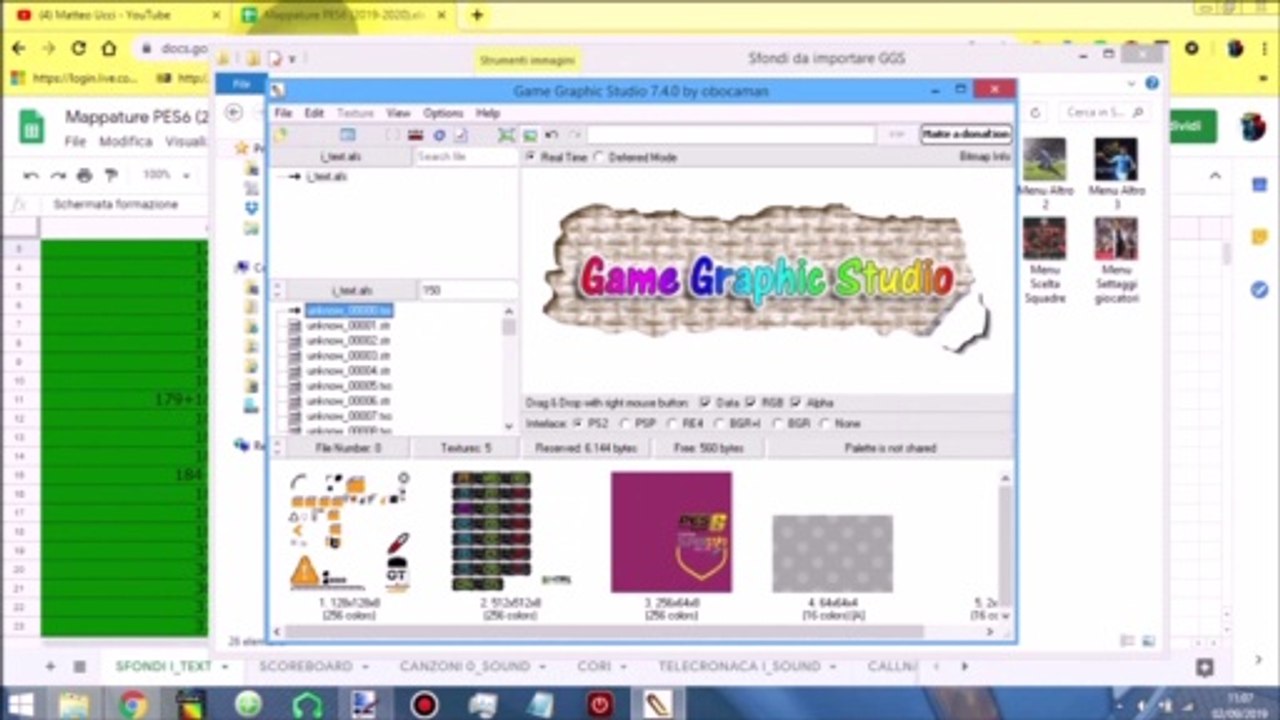Toggle the RGB checkbox
The image size is (1280, 720).
tap(750, 402)
